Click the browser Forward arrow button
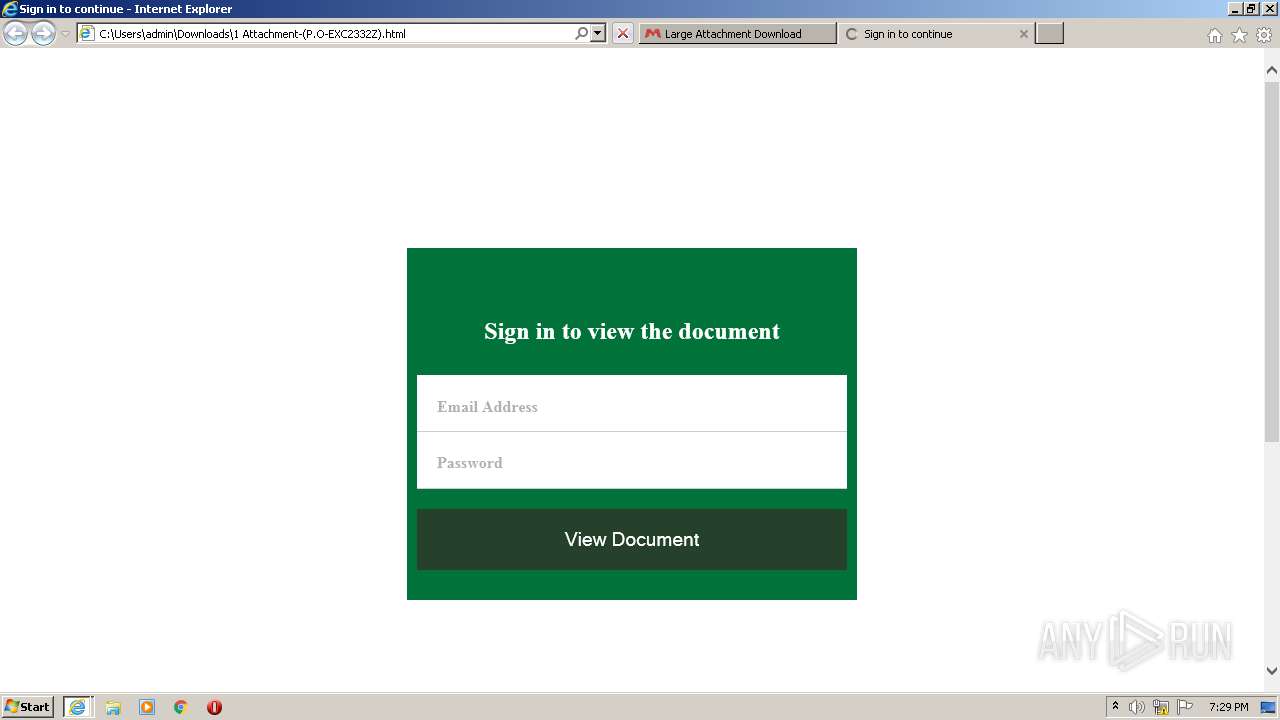Viewport: 1280px width, 720px height. click(43, 34)
